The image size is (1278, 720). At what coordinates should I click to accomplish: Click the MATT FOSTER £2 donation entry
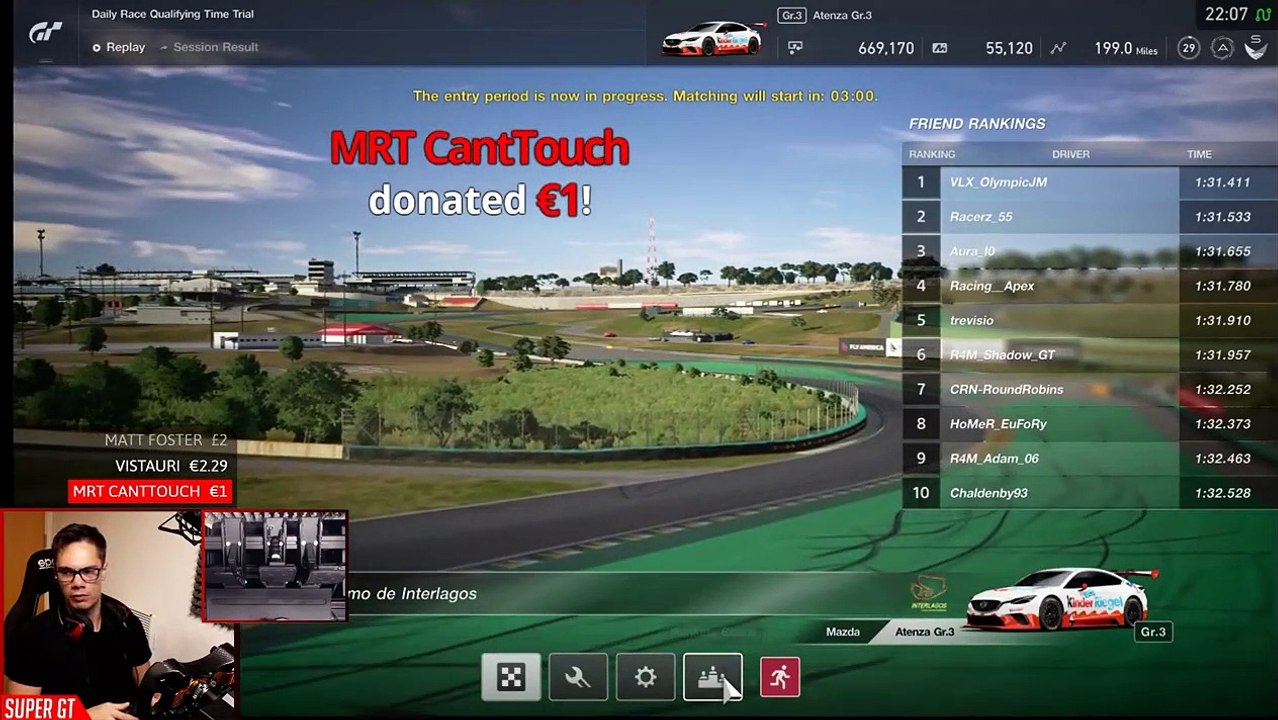tap(166, 440)
